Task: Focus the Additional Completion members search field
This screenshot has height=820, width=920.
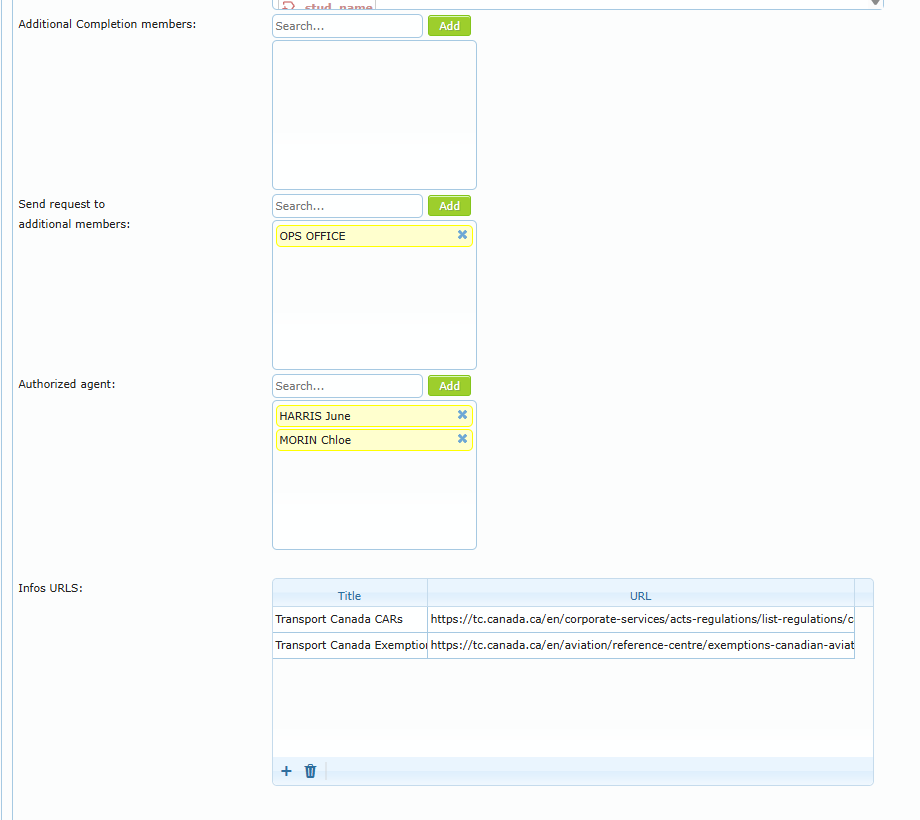Action: 347,26
